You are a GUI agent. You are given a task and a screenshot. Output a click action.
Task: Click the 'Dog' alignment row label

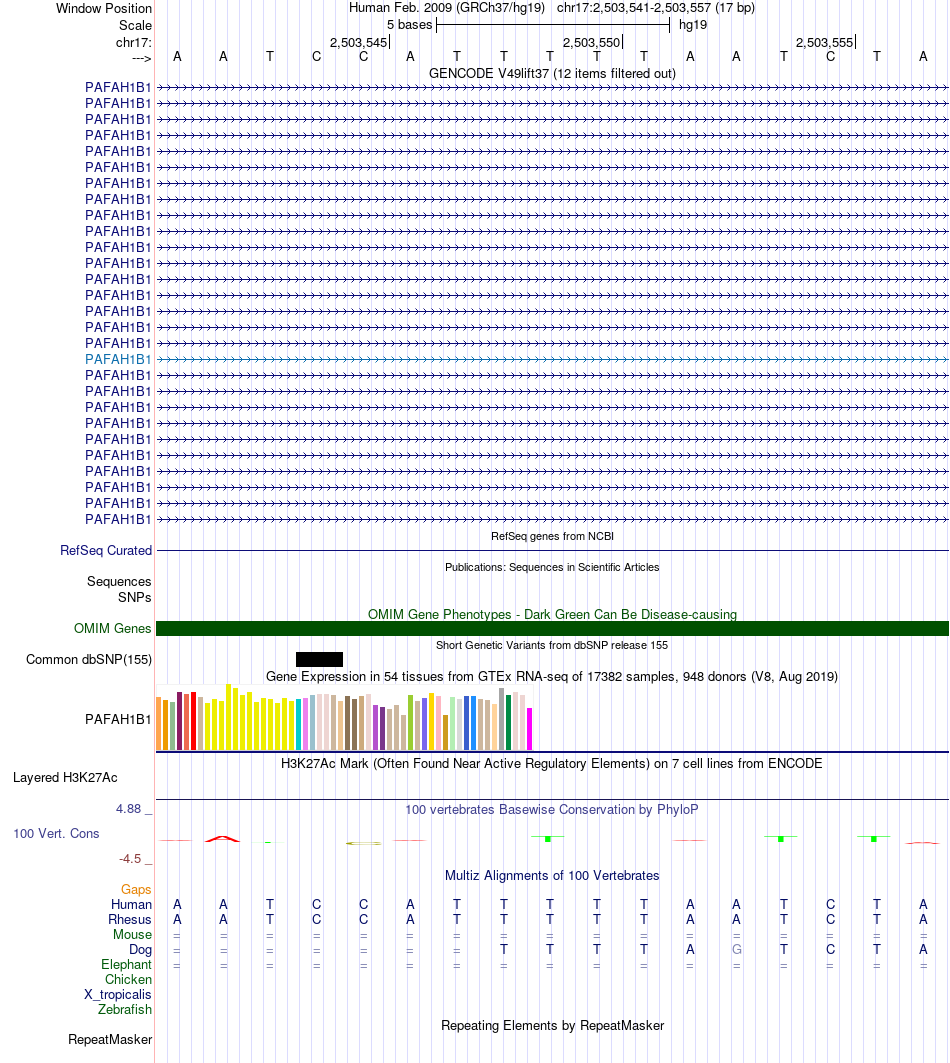click(x=140, y=949)
